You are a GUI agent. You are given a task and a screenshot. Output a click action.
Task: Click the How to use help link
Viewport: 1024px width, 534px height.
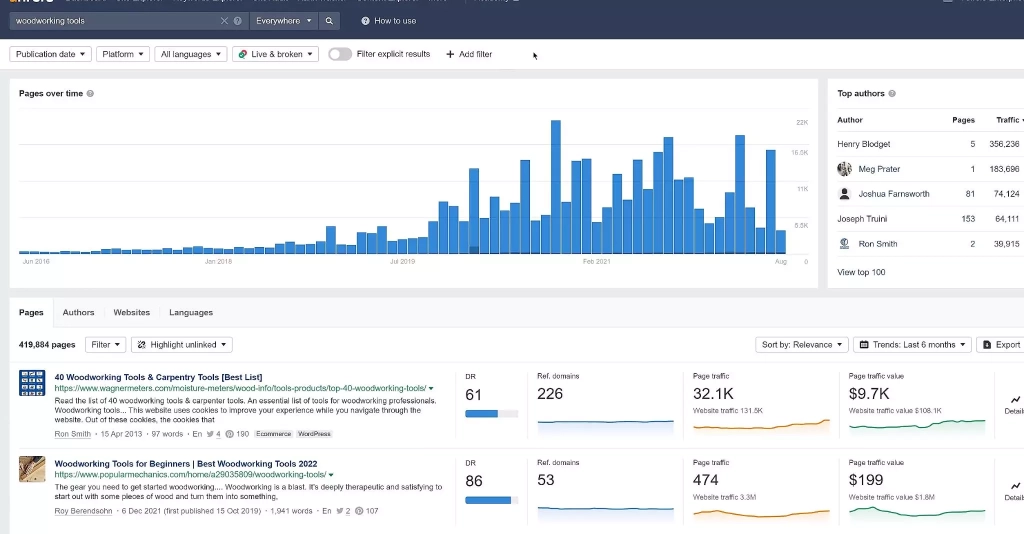tap(389, 21)
